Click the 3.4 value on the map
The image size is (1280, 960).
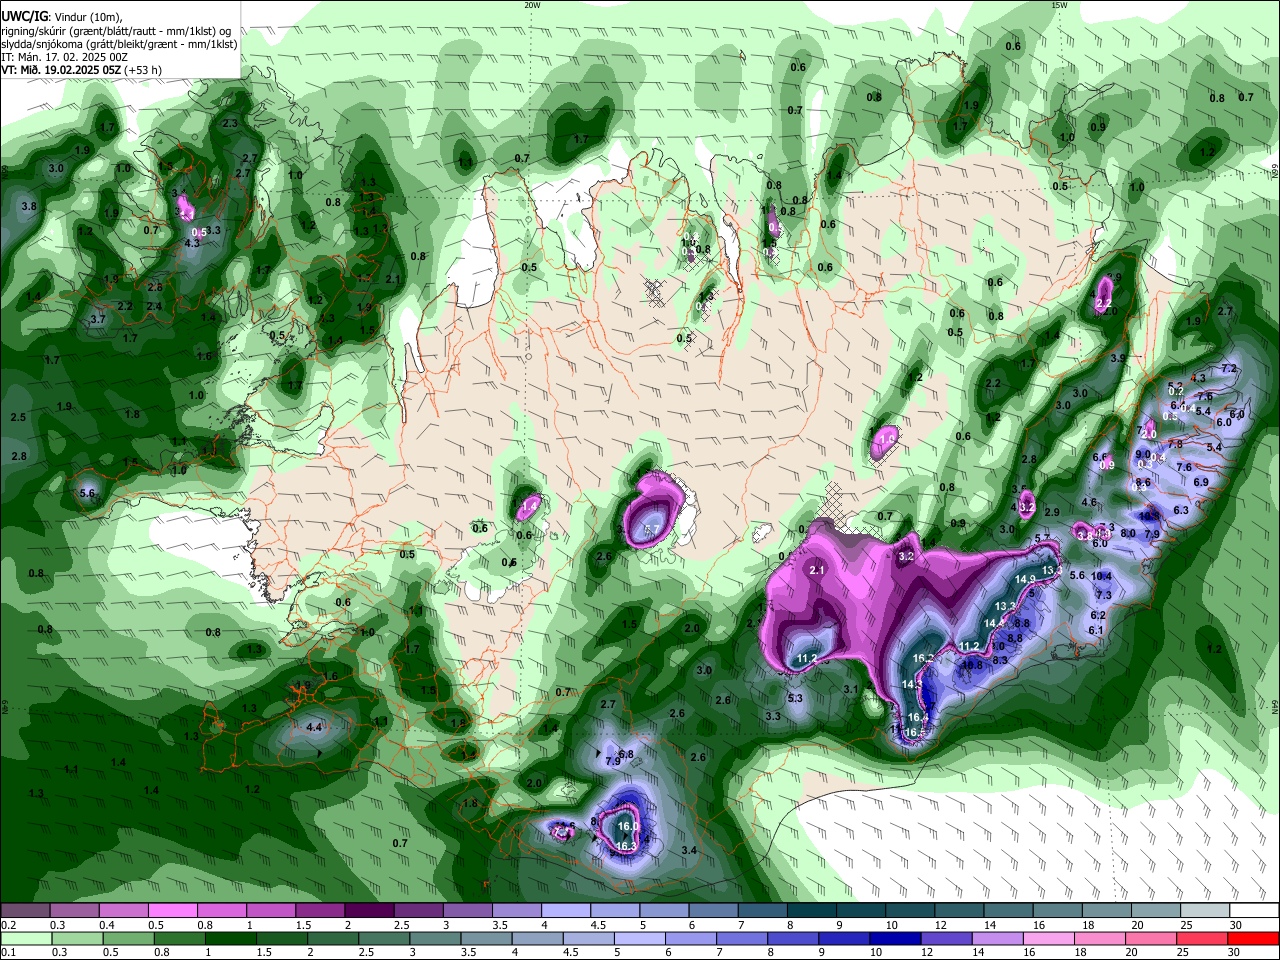tap(688, 850)
